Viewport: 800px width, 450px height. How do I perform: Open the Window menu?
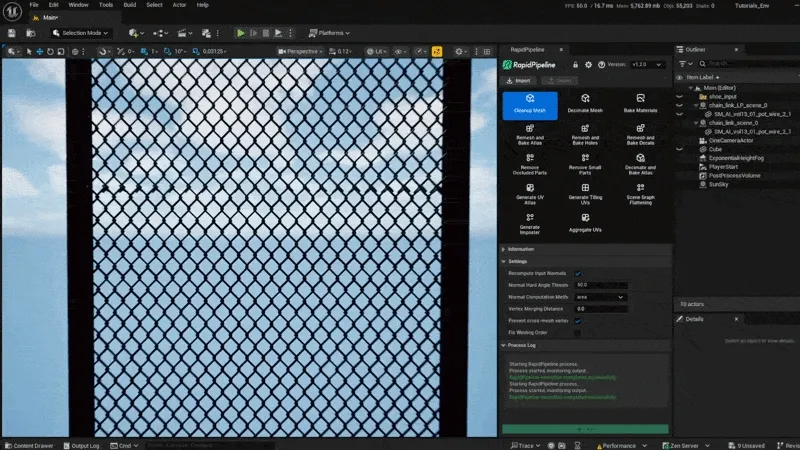78,5
